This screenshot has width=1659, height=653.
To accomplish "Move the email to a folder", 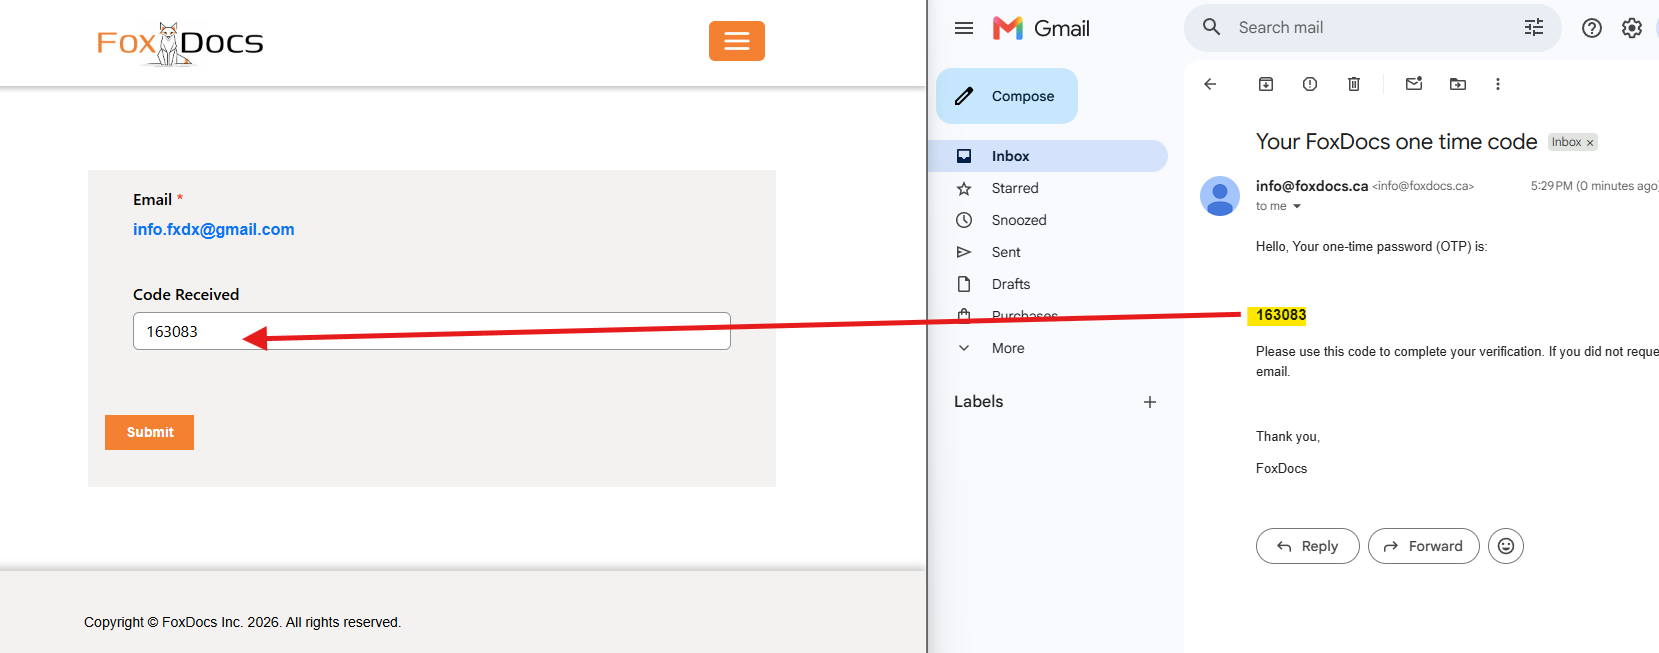I will click(1458, 84).
